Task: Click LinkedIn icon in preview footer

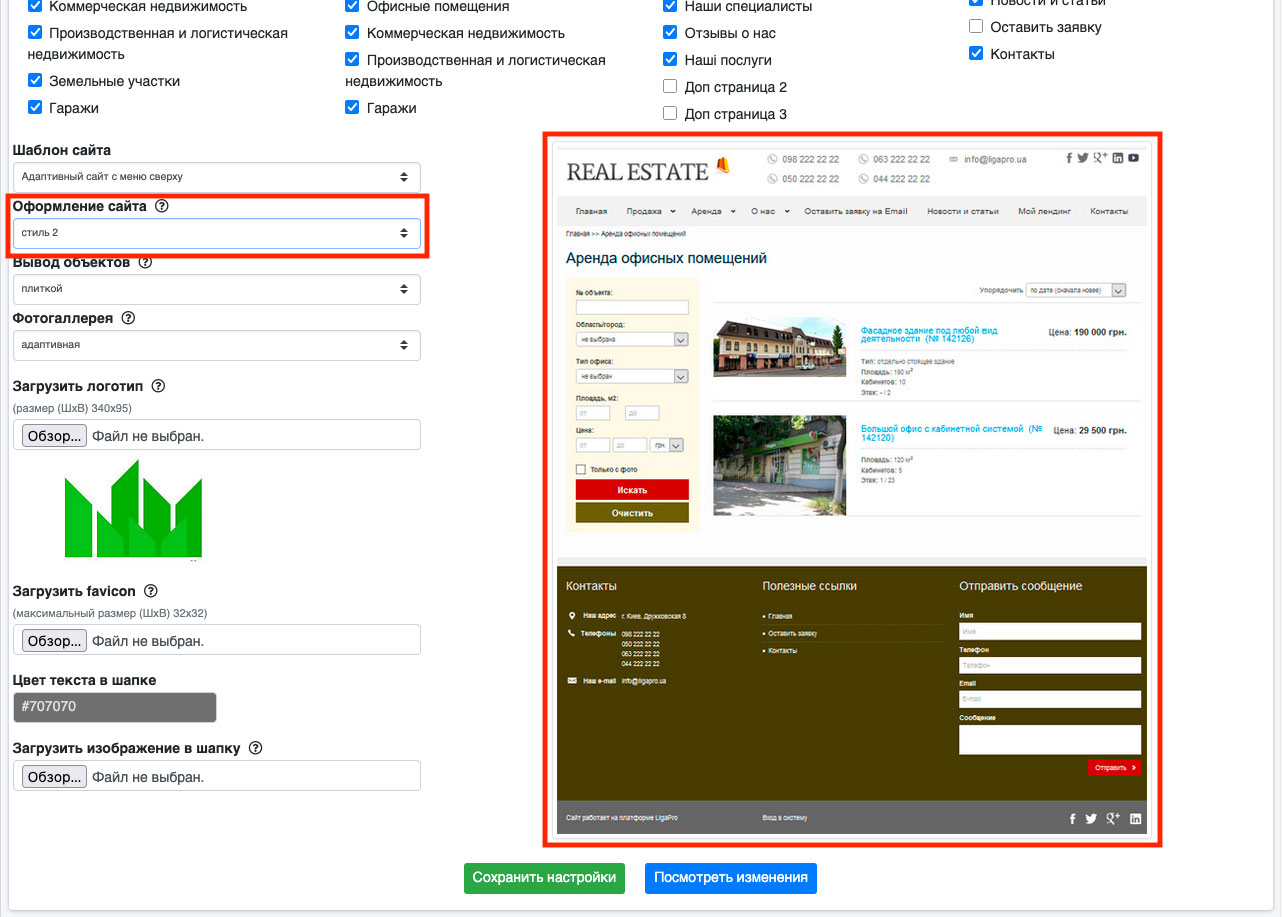Action: [1135, 819]
